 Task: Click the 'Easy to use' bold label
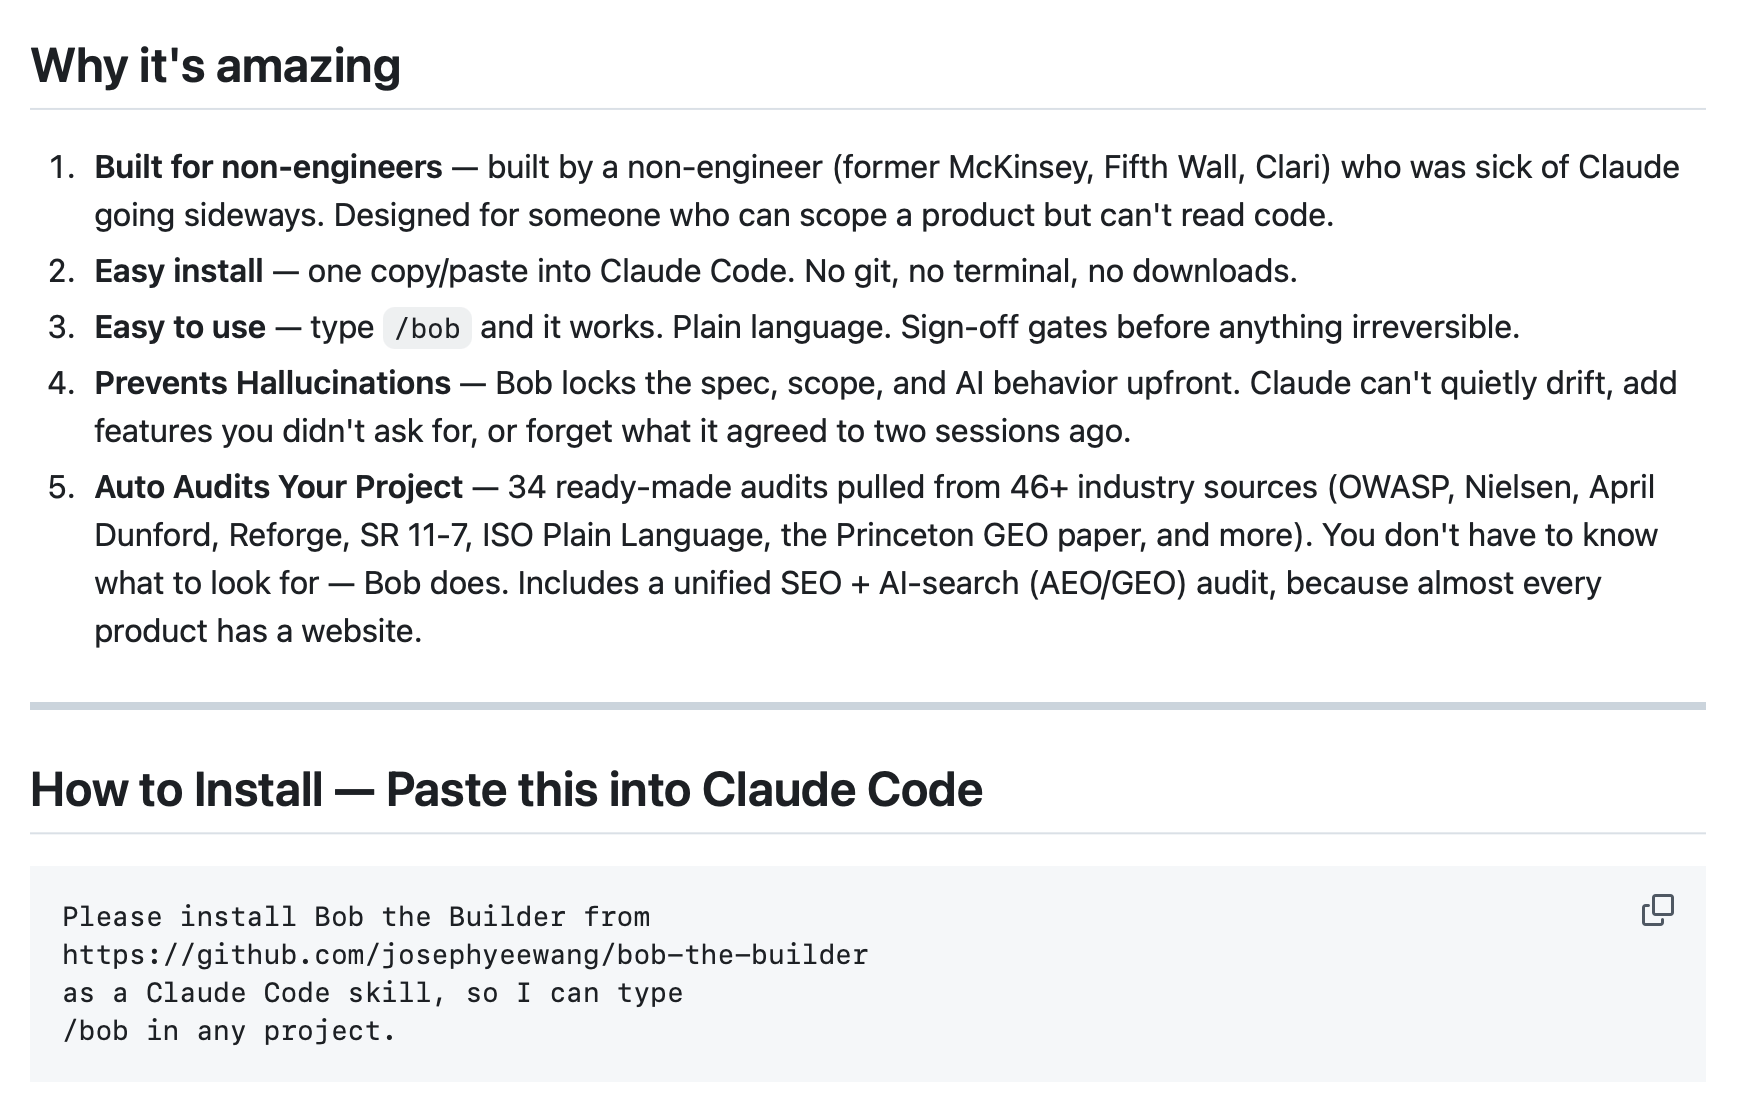point(180,327)
